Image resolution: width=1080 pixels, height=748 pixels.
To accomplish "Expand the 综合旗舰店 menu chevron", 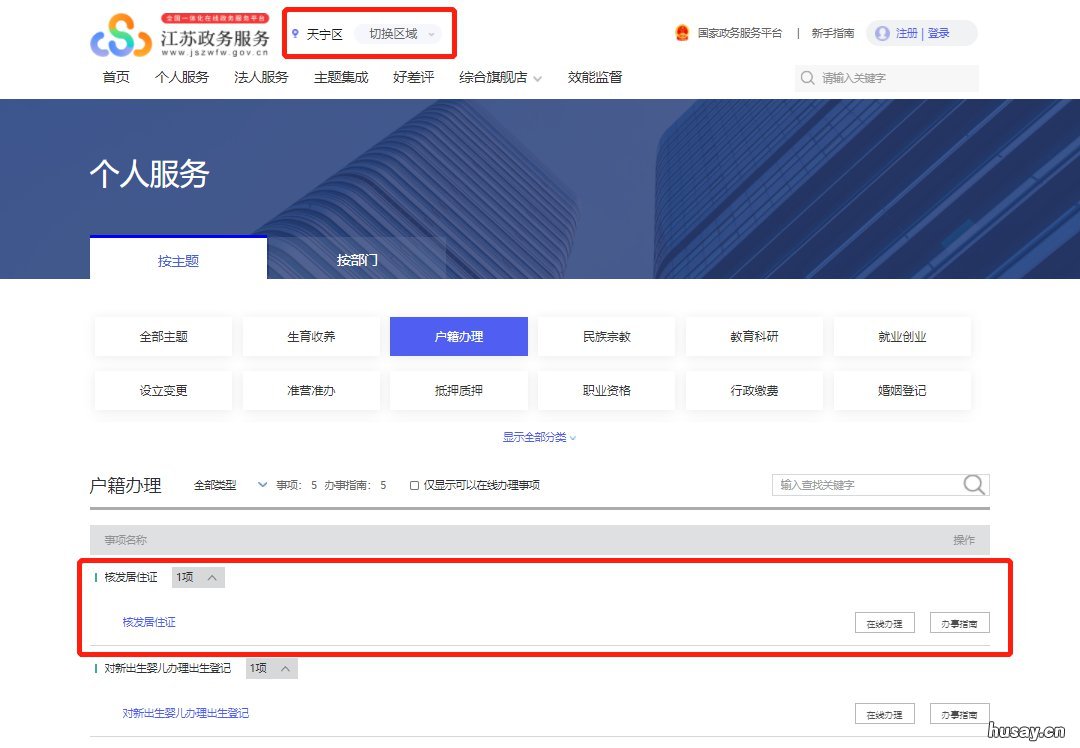I will [536, 77].
